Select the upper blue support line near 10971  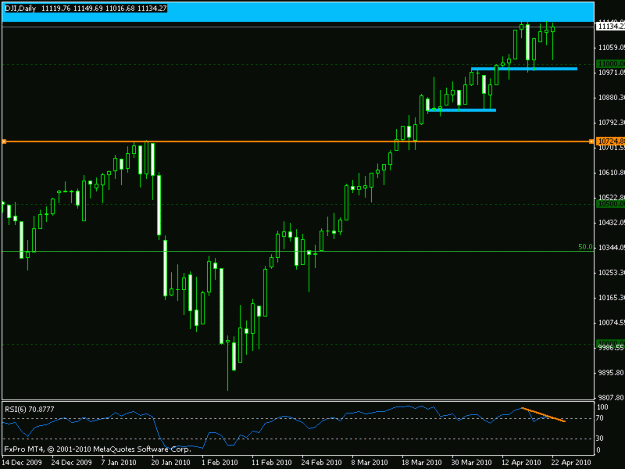[524, 69]
